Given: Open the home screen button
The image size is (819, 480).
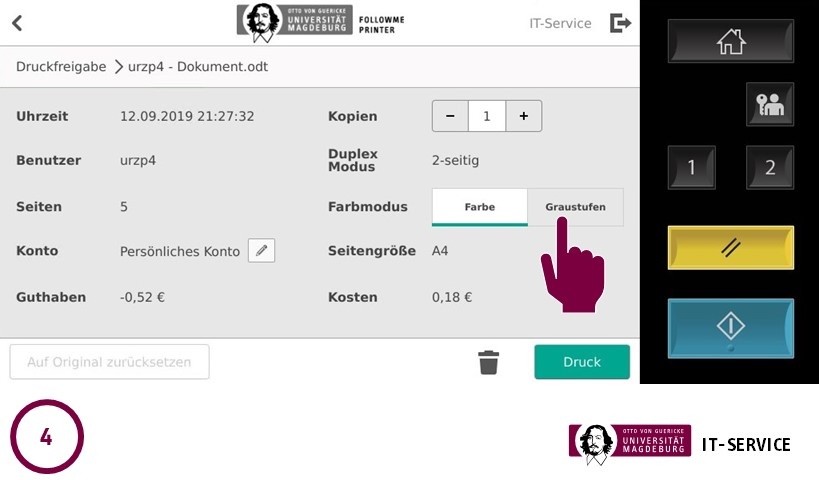Looking at the screenshot, I should (731, 41).
